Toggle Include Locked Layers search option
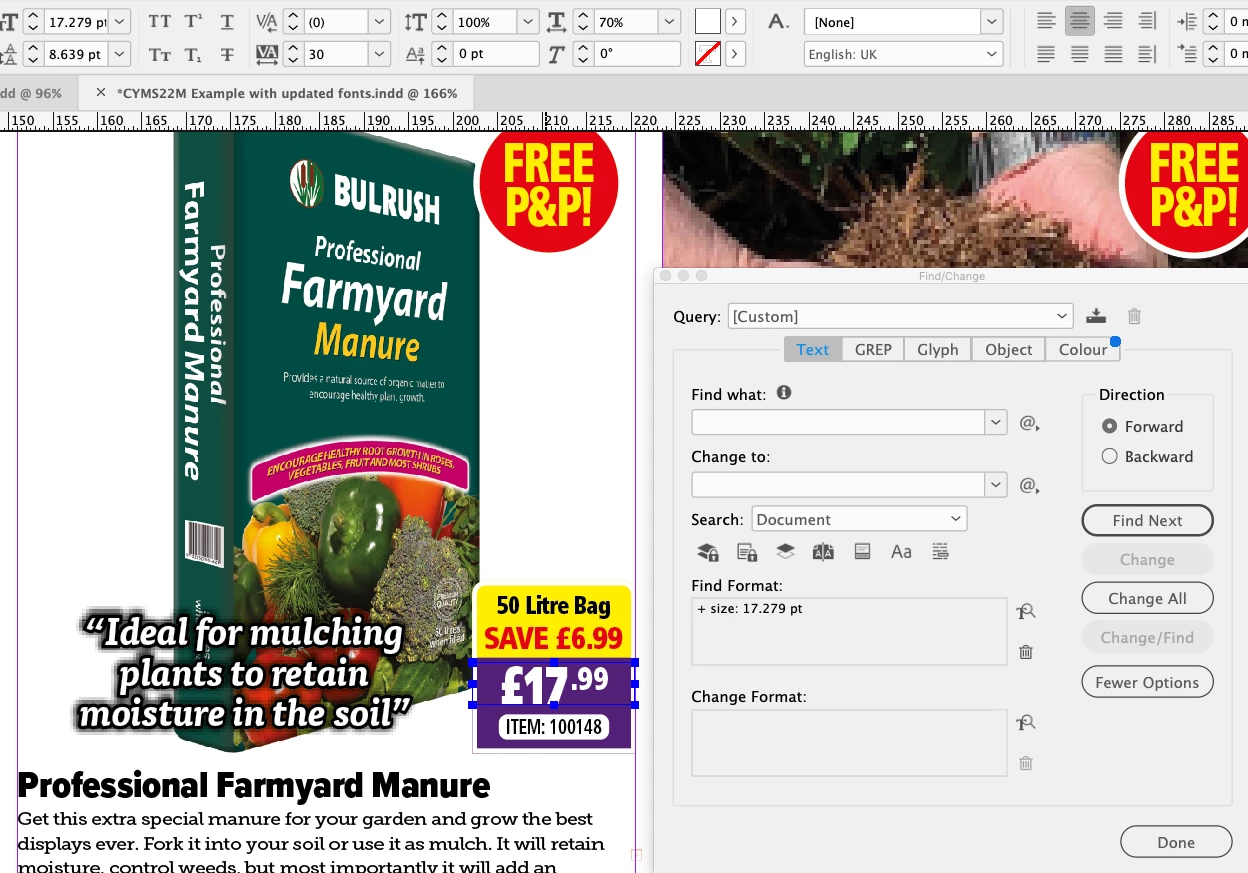Viewport: 1248px width, 873px height. (708, 551)
